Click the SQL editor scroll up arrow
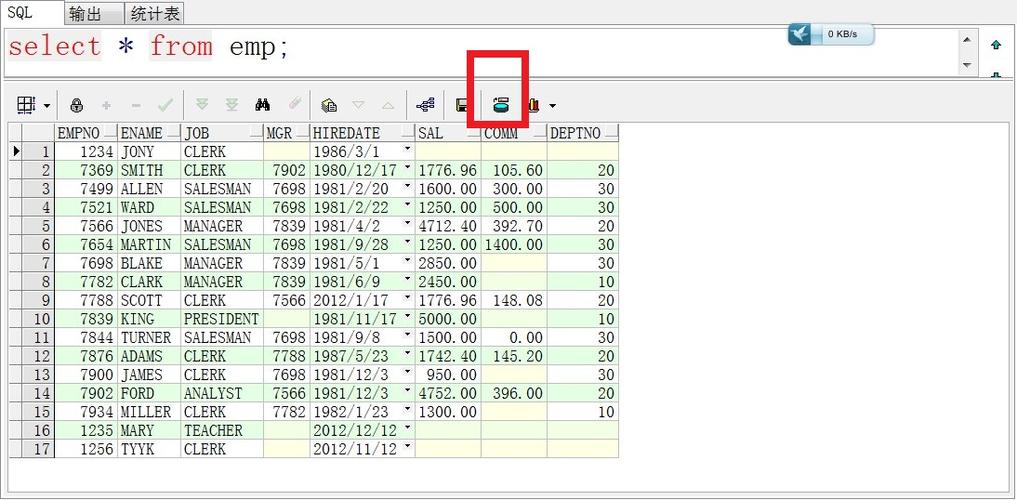Viewport: 1017px width, 500px height. coord(967,40)
